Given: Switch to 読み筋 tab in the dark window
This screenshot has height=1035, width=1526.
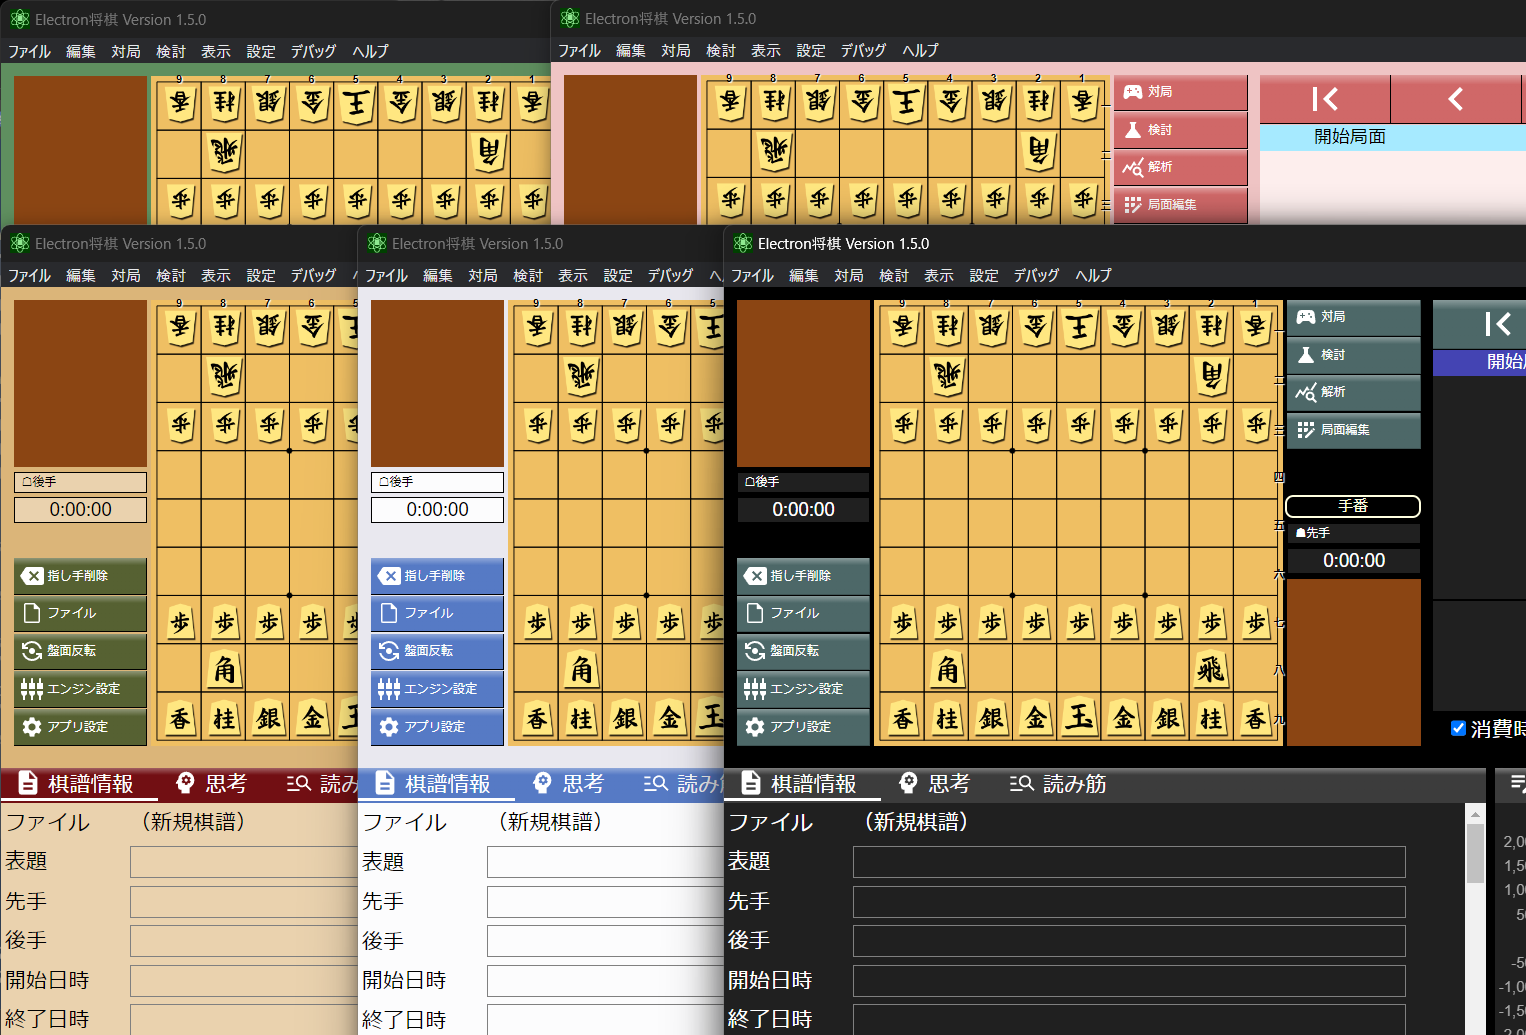Looking at the screenshot, I should click(x=1058, y=784).
